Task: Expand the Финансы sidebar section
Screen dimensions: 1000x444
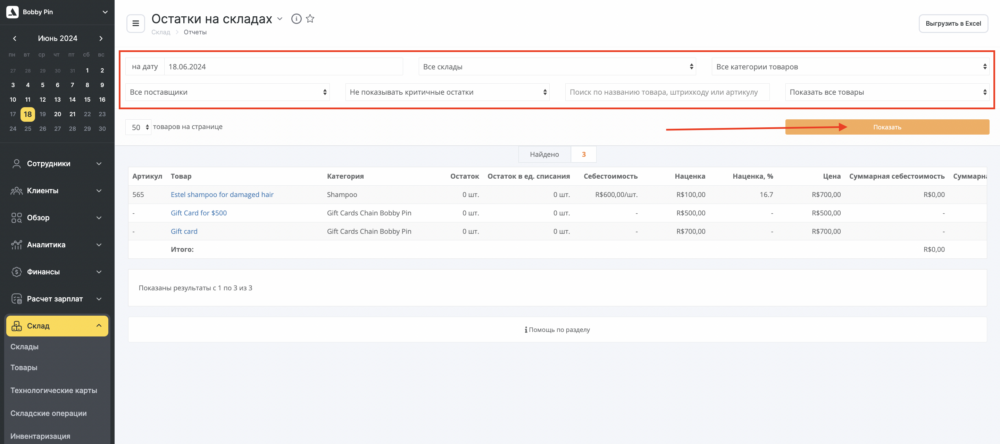Action: 99,272
